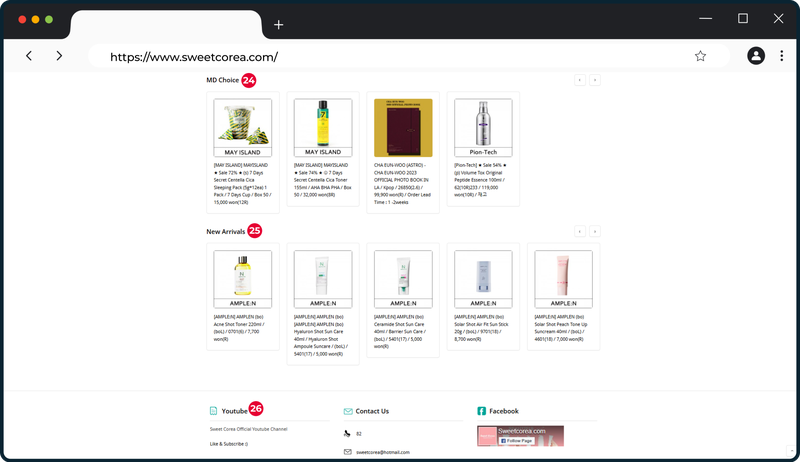Screen dimensions: 800x462
Task: Open the MD Choice section heading
Action: pyautogui.click(x=222, y=80)
